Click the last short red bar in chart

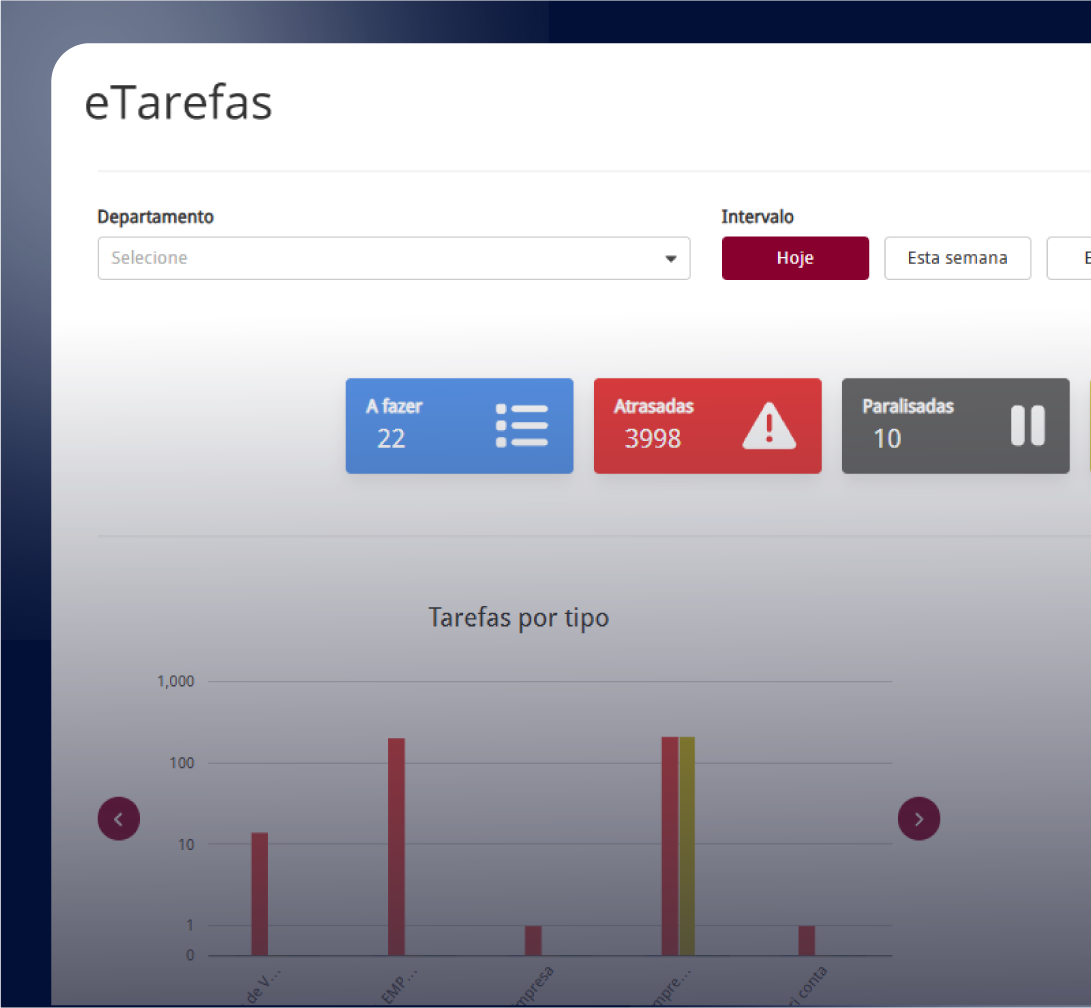[806, 940]
